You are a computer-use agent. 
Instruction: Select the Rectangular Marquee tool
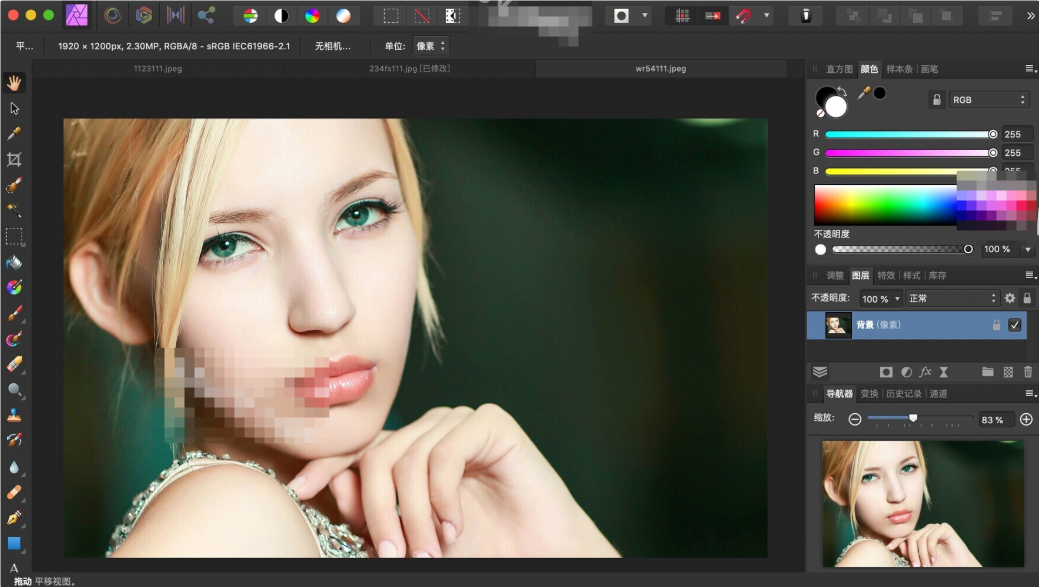pos(14,237)
